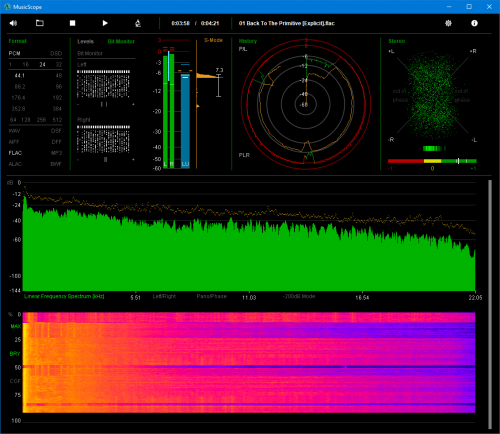The image size is (500, 434).
Task: Click the 22.05 frequency axis label
Action: 475,297
